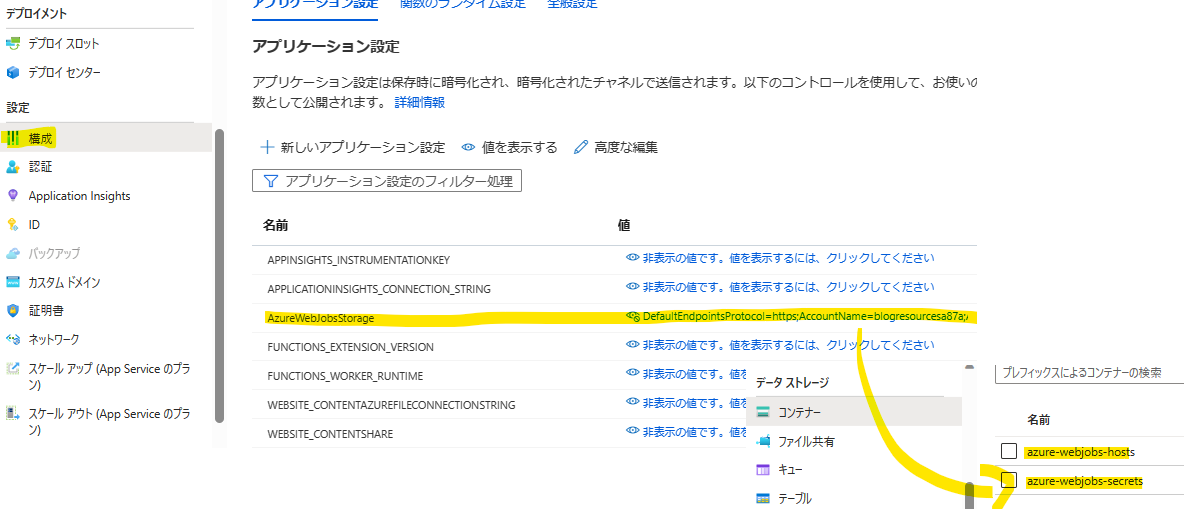The width and height of the screenshot is (1184, 519).
Task: Click the 構成 configuration bars icon
Action: coord(13,138)
